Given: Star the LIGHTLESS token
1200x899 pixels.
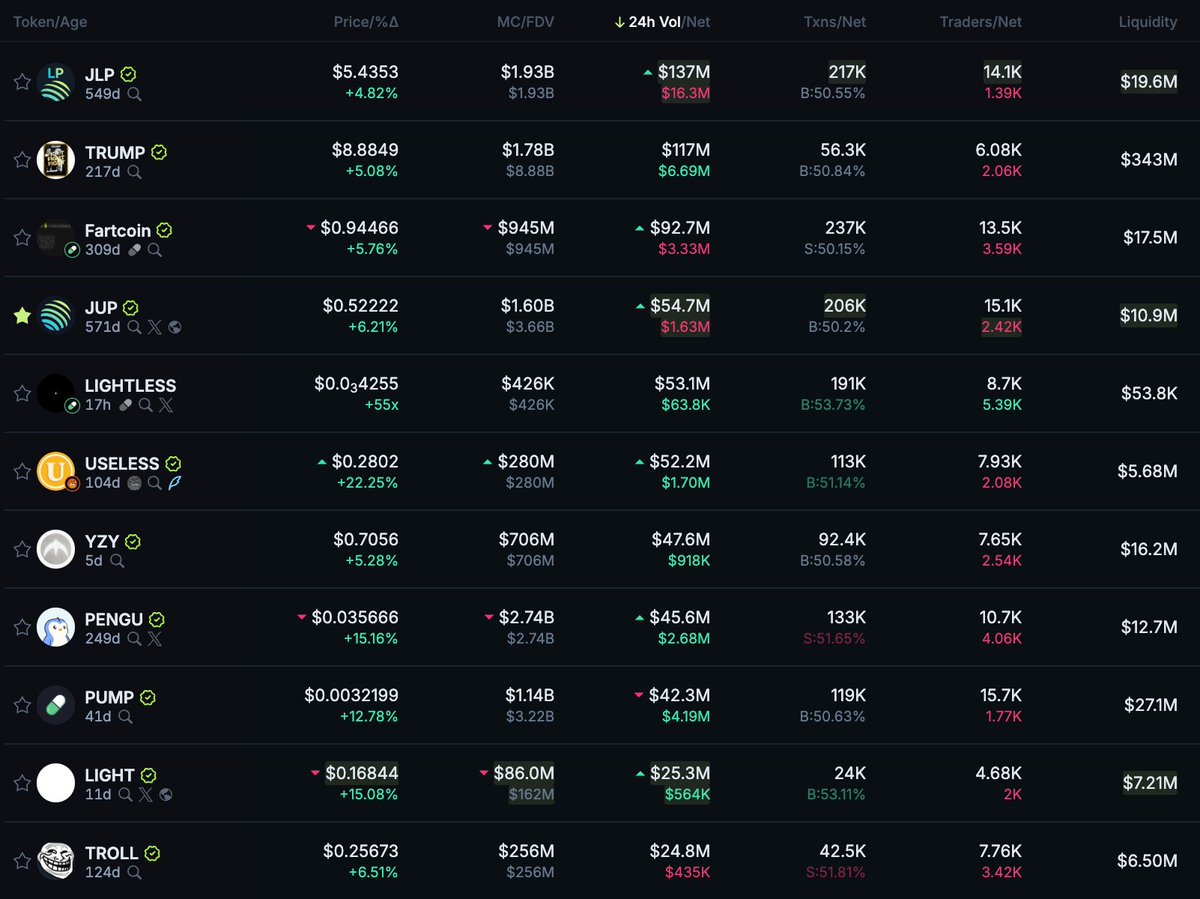Looking at the screenshot, I should (22, 394).
